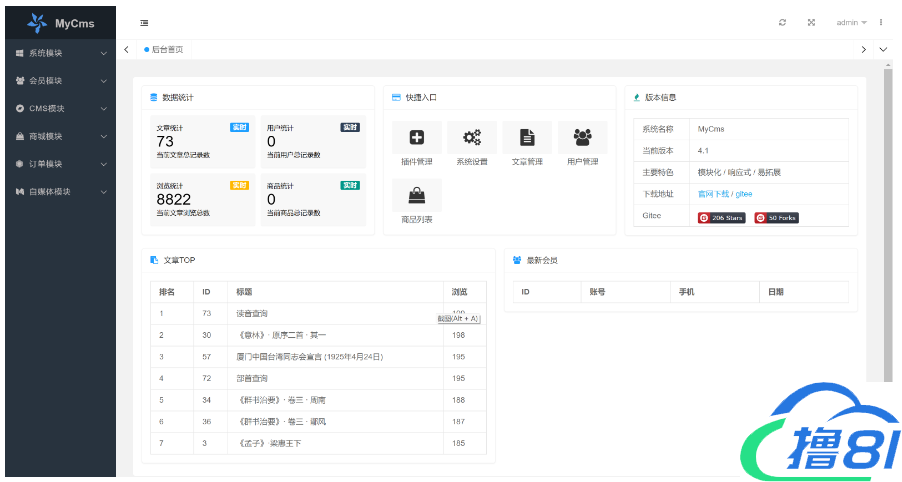Open the 系统设置 gears shortcut icon
This screenshot has width=902, height=482.
(x=472, y=138)
